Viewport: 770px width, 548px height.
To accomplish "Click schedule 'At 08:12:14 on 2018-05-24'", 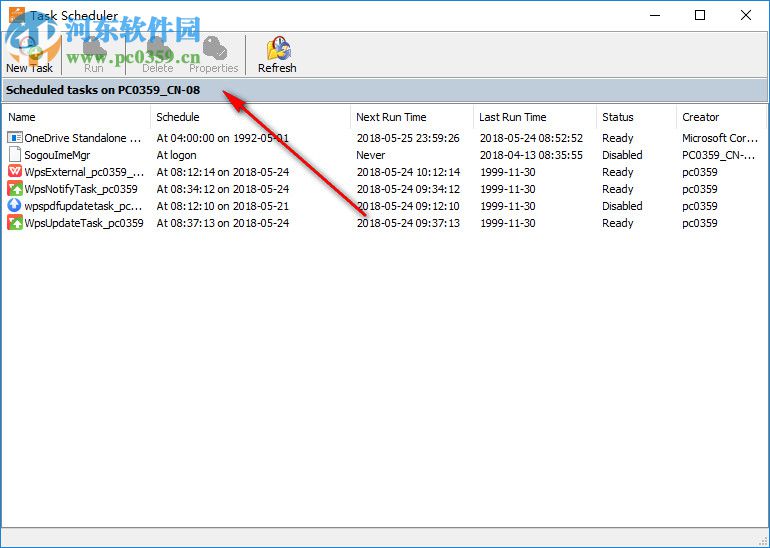I will tap(222, 172).
